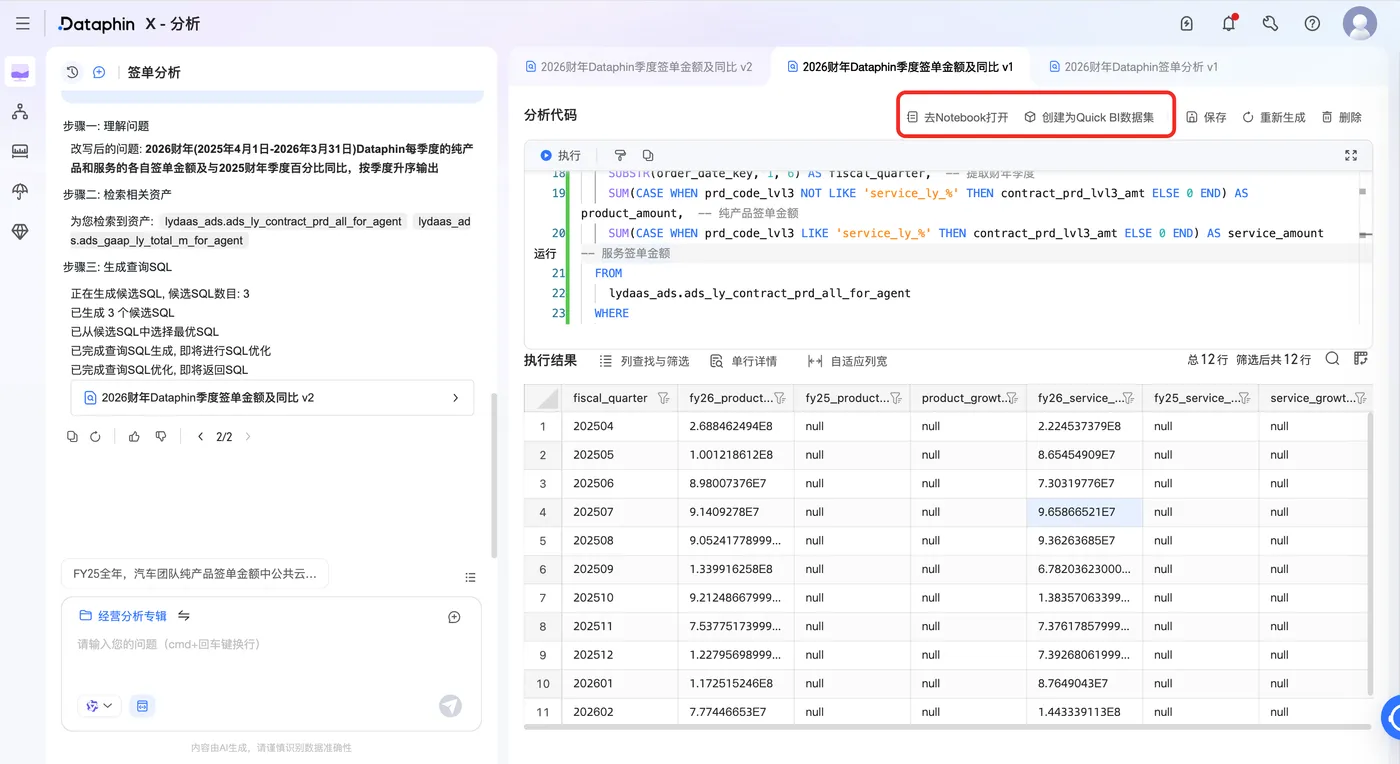Switch to the 季度签单金额及同比 v2 tab
1400x764 pixels.
point(639,67)
